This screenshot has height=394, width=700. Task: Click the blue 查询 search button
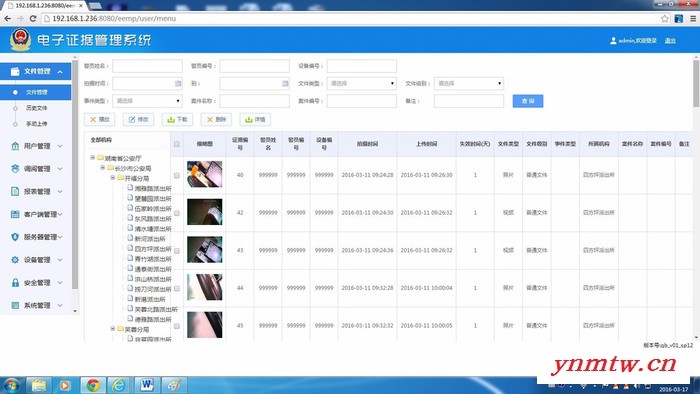(x=528, y=101)
